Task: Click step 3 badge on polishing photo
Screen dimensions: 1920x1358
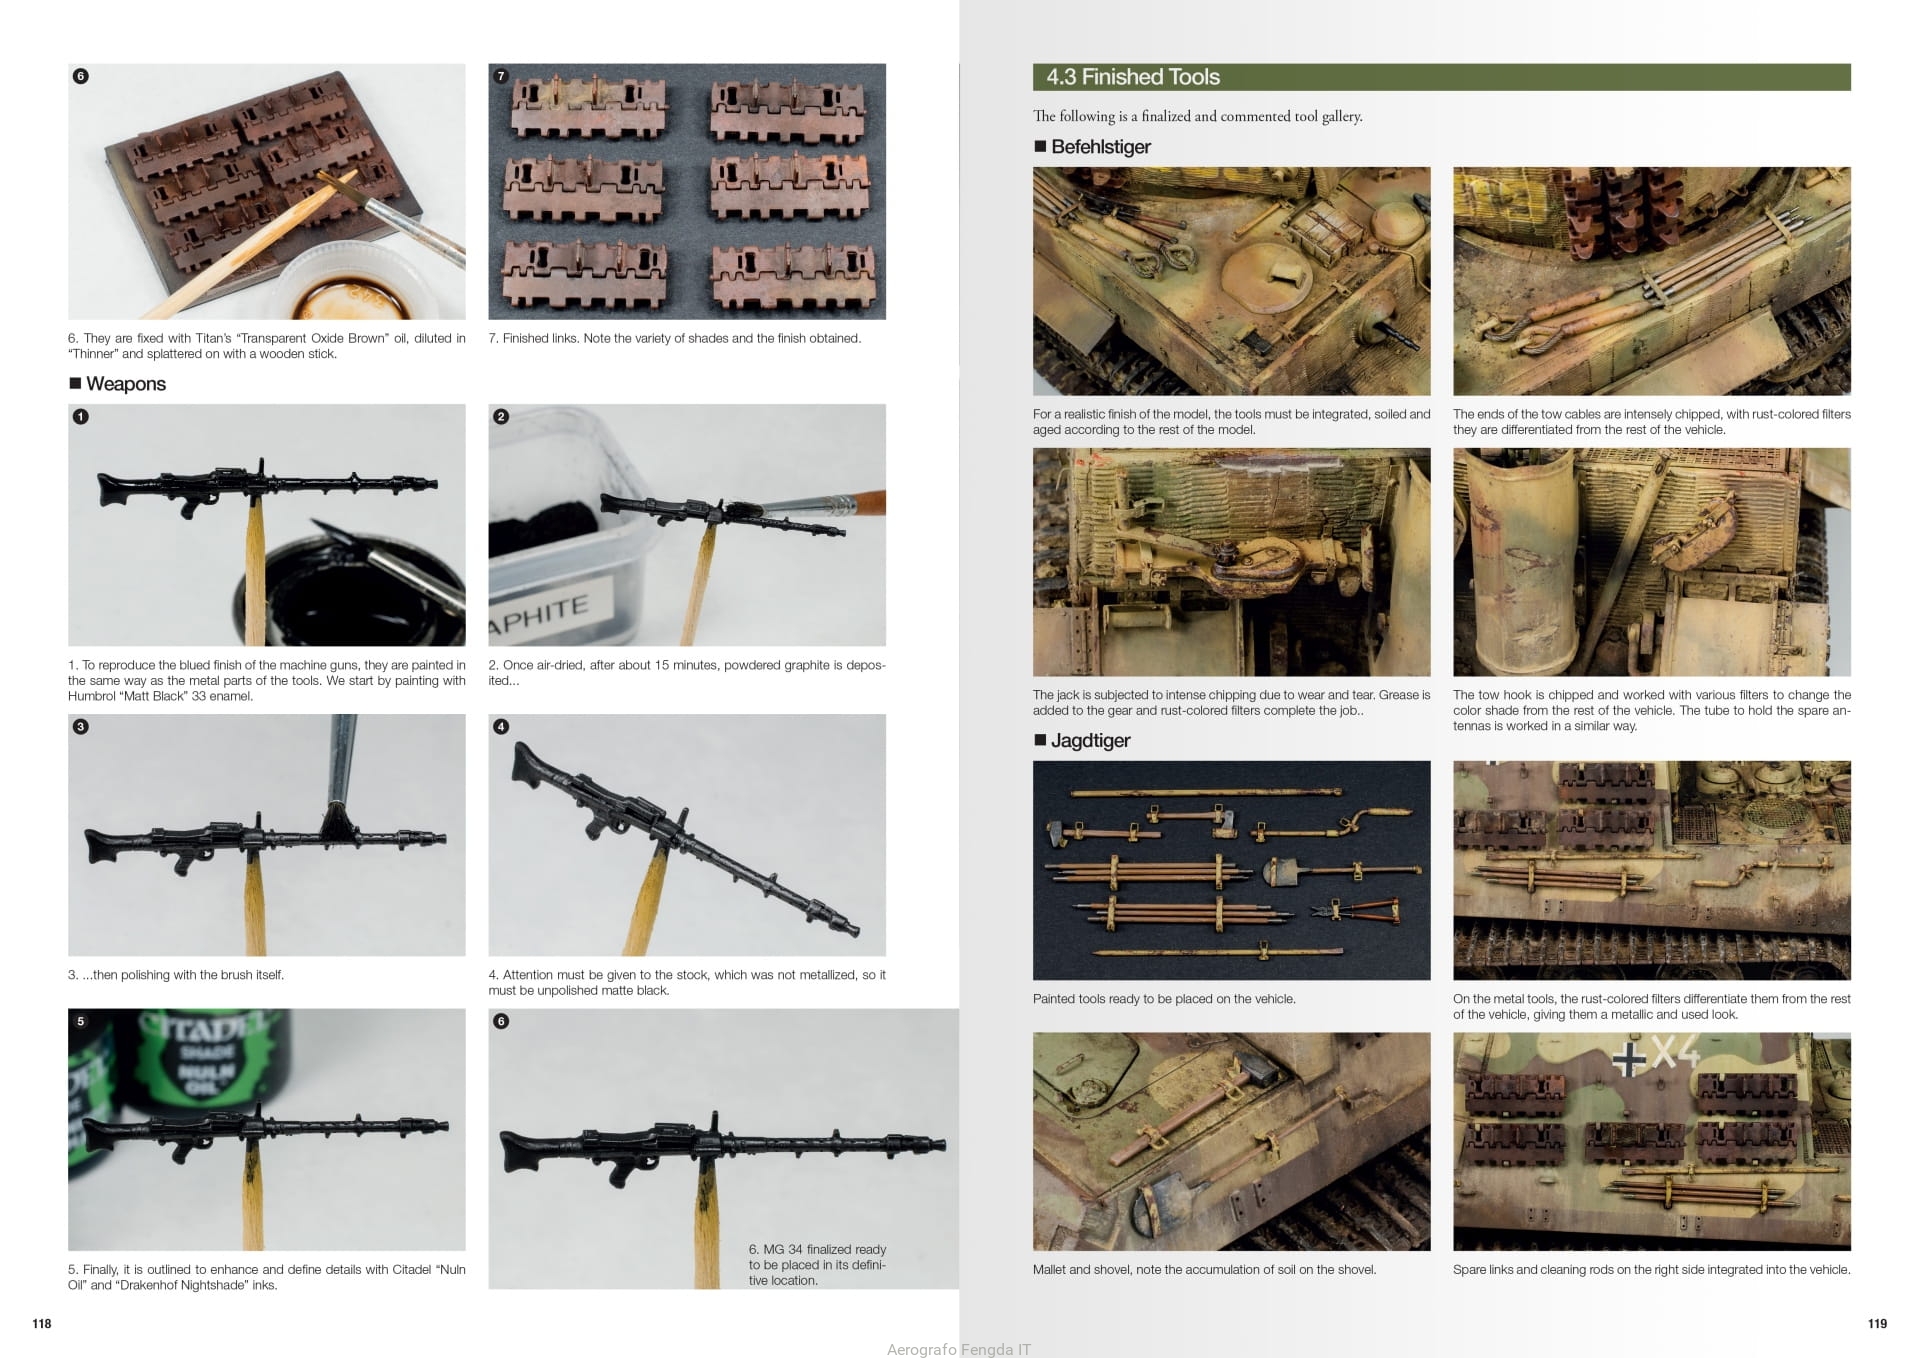Action: click(x=81, y=726)
